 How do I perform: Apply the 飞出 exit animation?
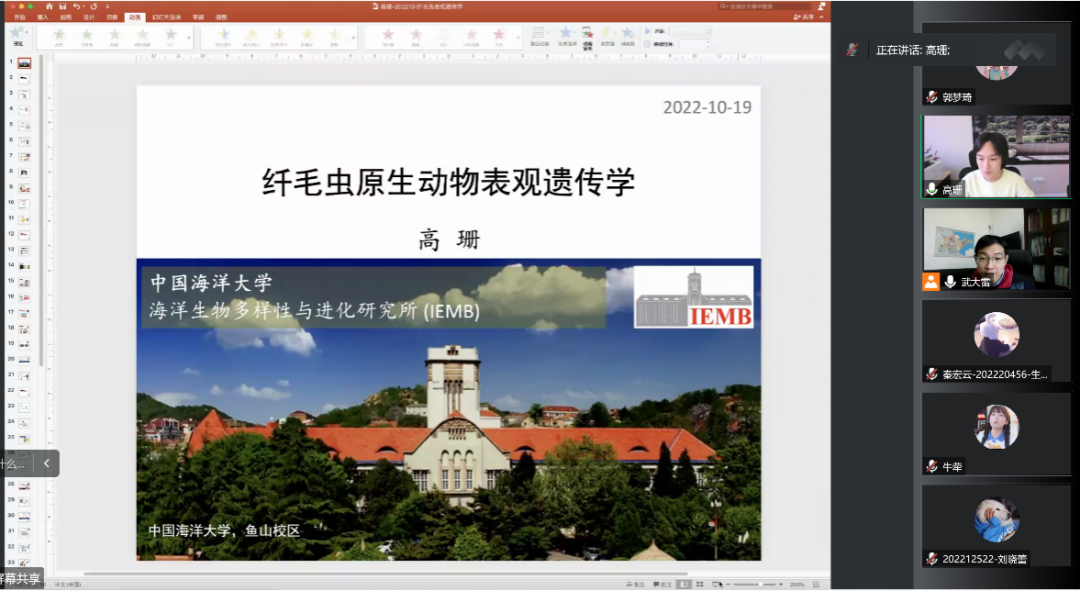coord(499,37)
